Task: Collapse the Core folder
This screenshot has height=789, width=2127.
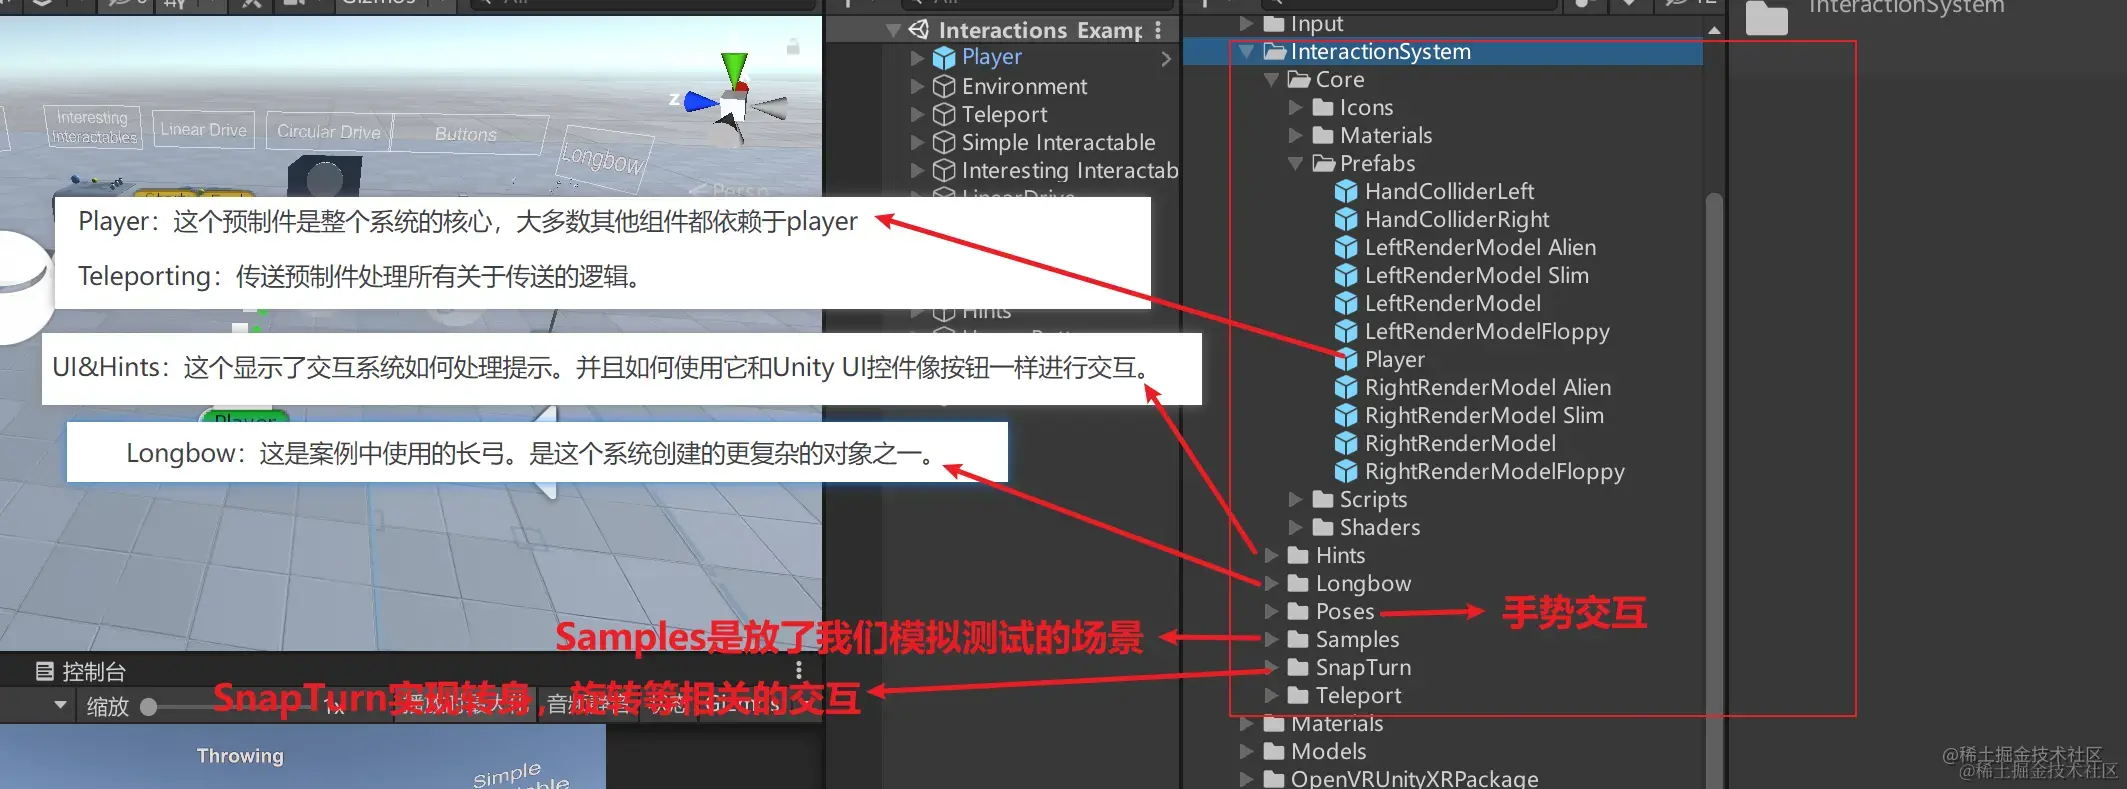Action: (x=1271, y=79)
